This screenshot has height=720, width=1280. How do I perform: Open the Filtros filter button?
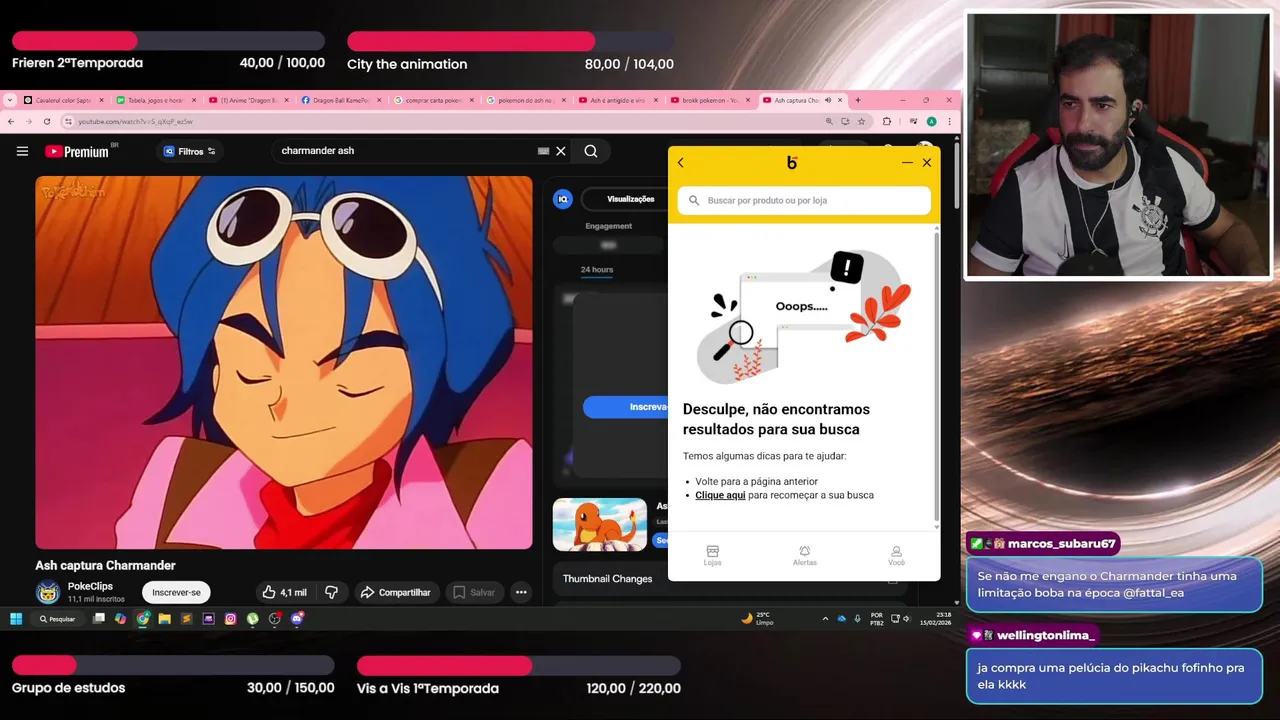tap(190, 151)
